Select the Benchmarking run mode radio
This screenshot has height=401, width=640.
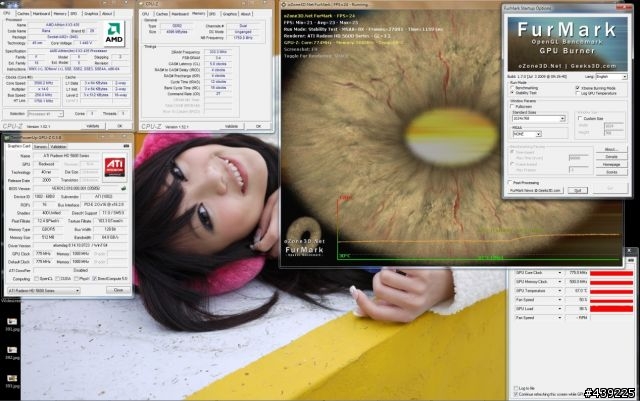(513, 88)
